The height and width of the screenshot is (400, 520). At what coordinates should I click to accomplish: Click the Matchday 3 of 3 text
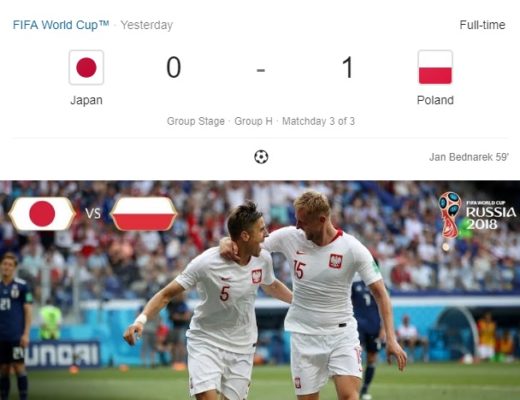tap(318, 121)
